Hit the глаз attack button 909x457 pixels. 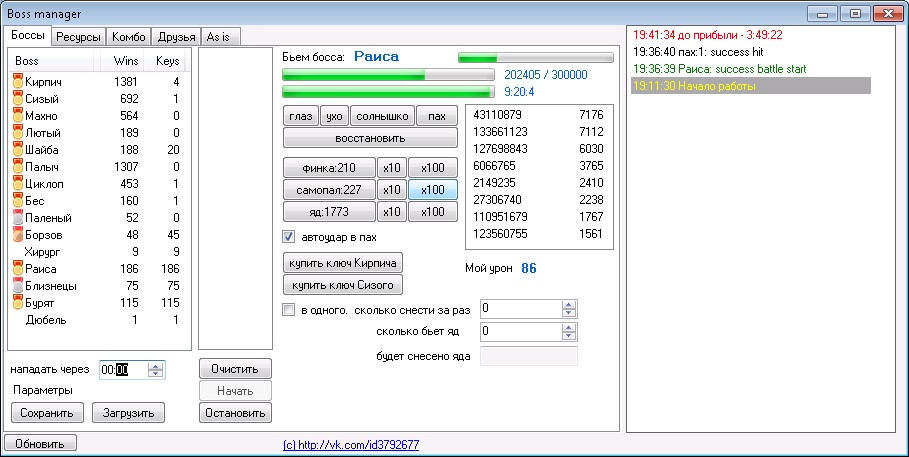300,117
